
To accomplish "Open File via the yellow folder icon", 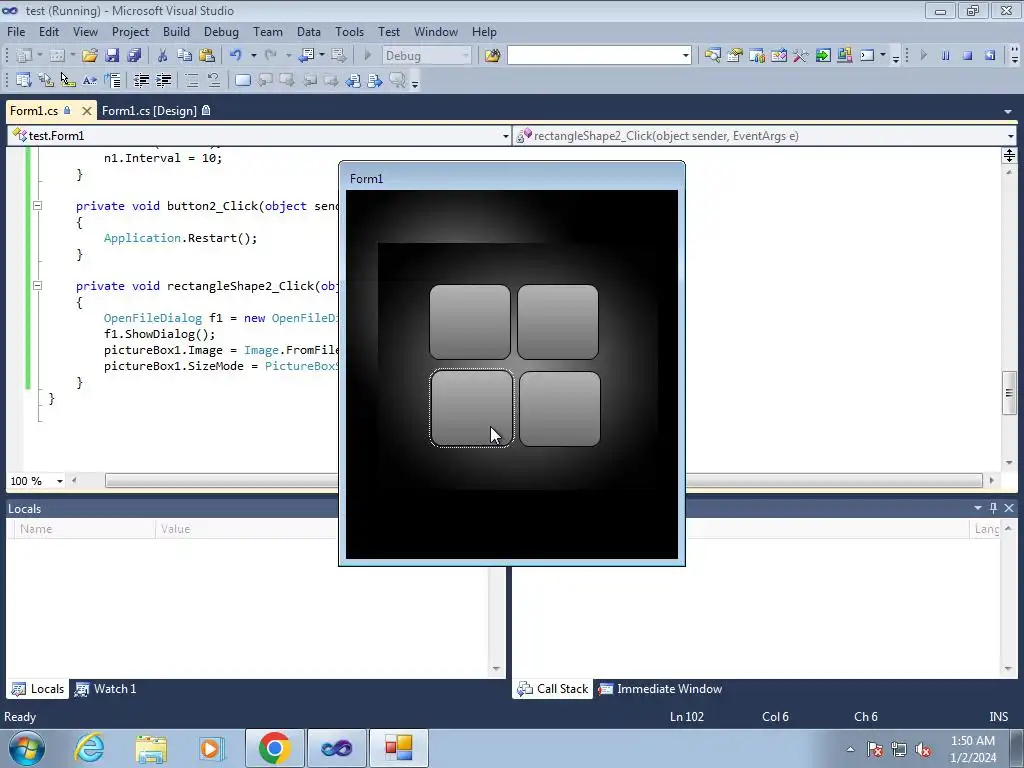I will (x=90, y=56).
